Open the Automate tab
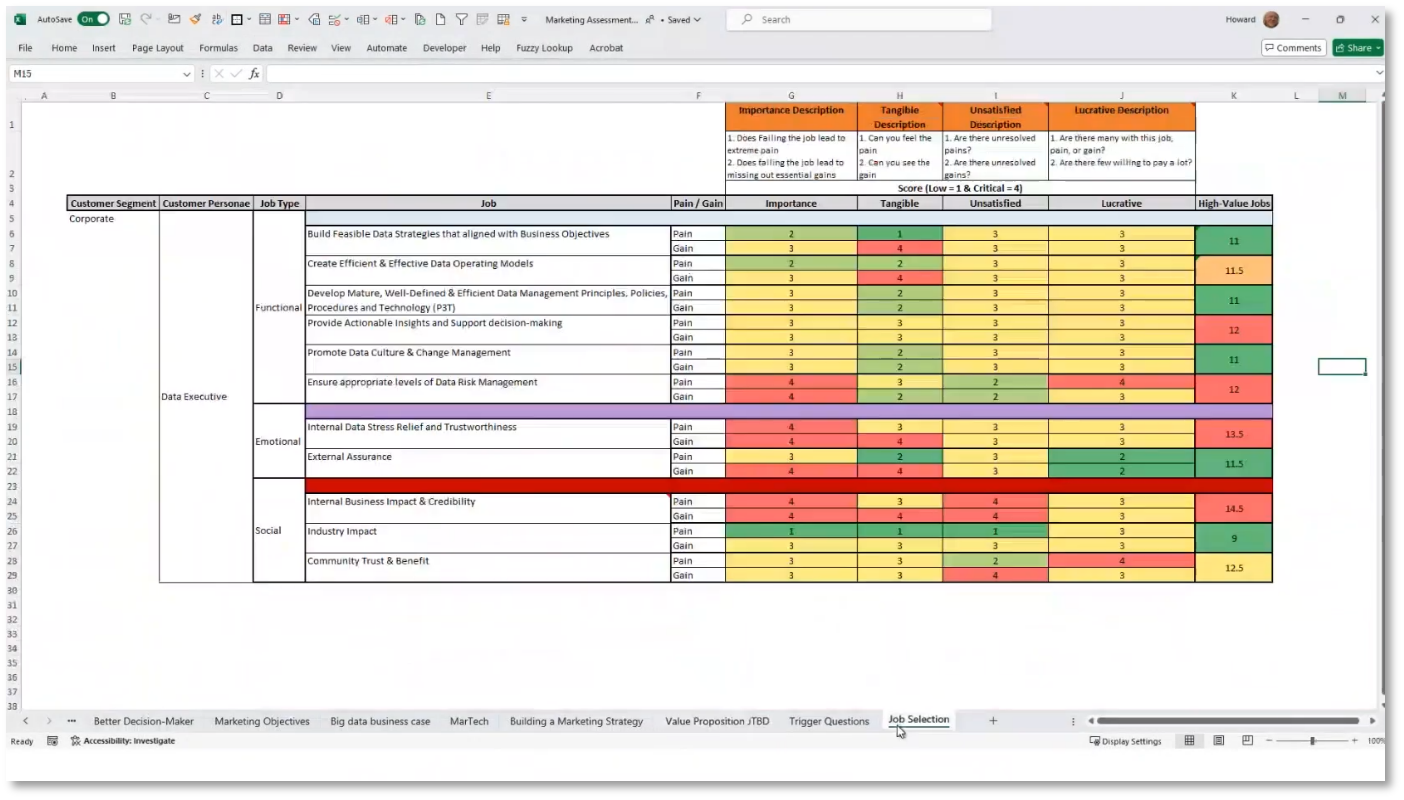This screenshot has width=1404, height=800. (386, 48)
